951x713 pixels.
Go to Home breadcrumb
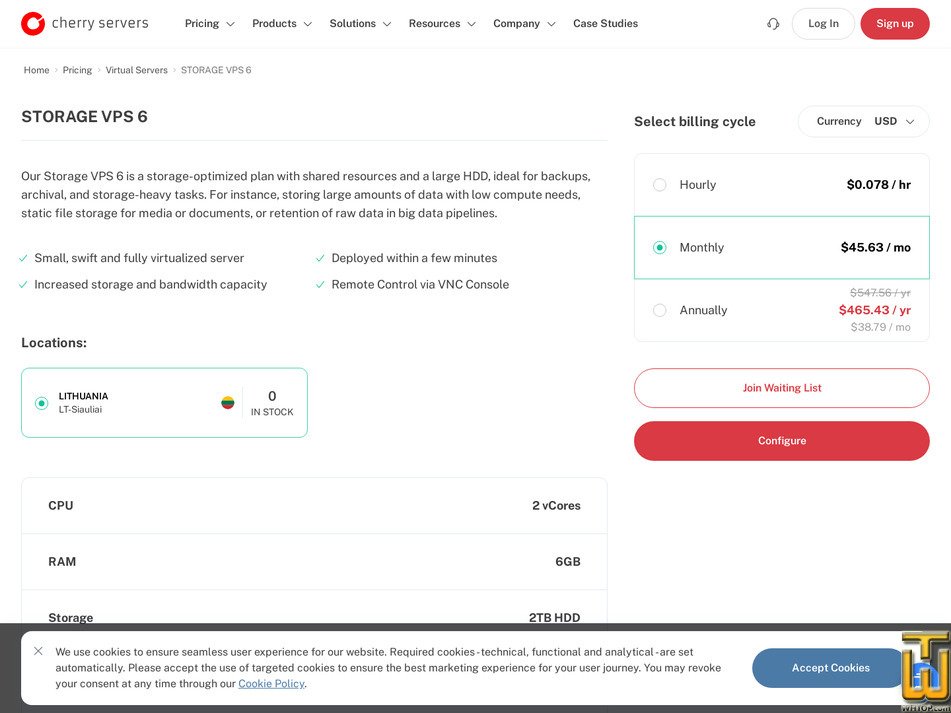pos(36,70)
